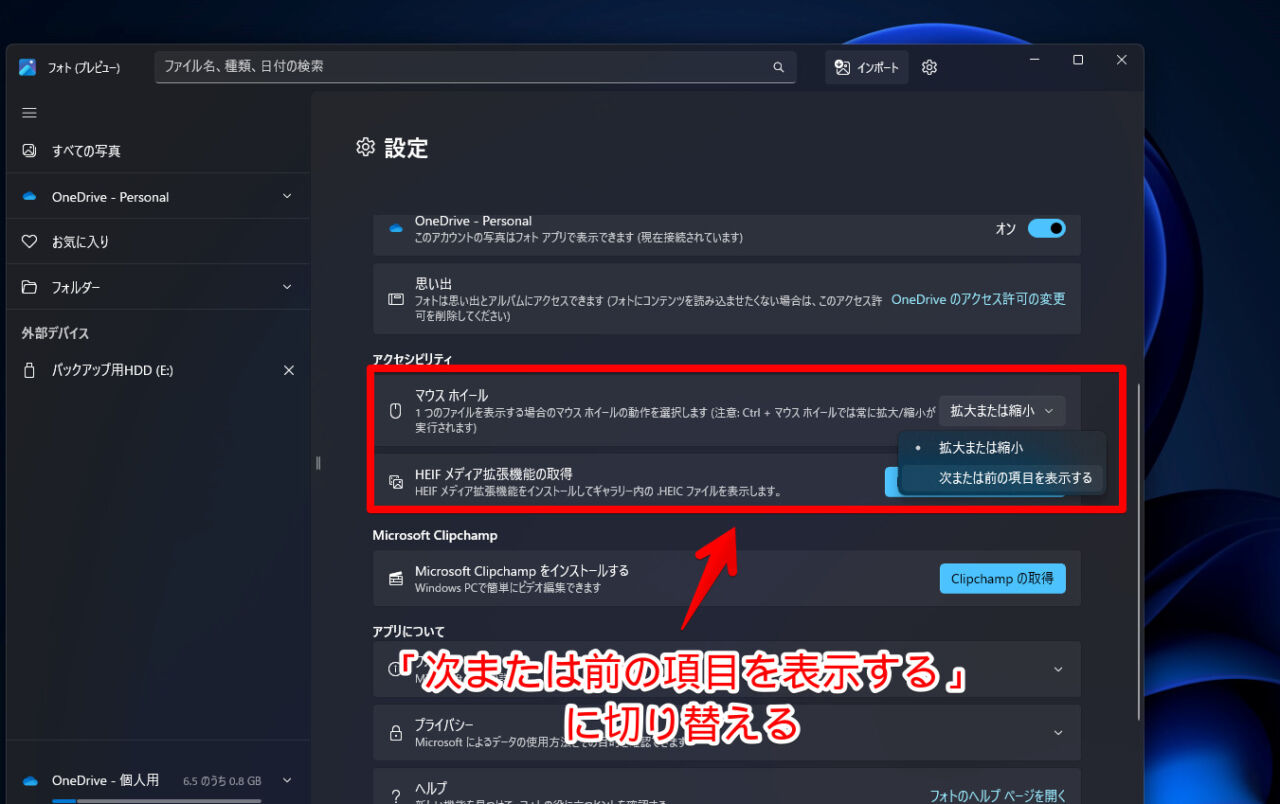Open OneDrive のアクセス許可の変更 link
1280x804 pixels.
[978, 299]
